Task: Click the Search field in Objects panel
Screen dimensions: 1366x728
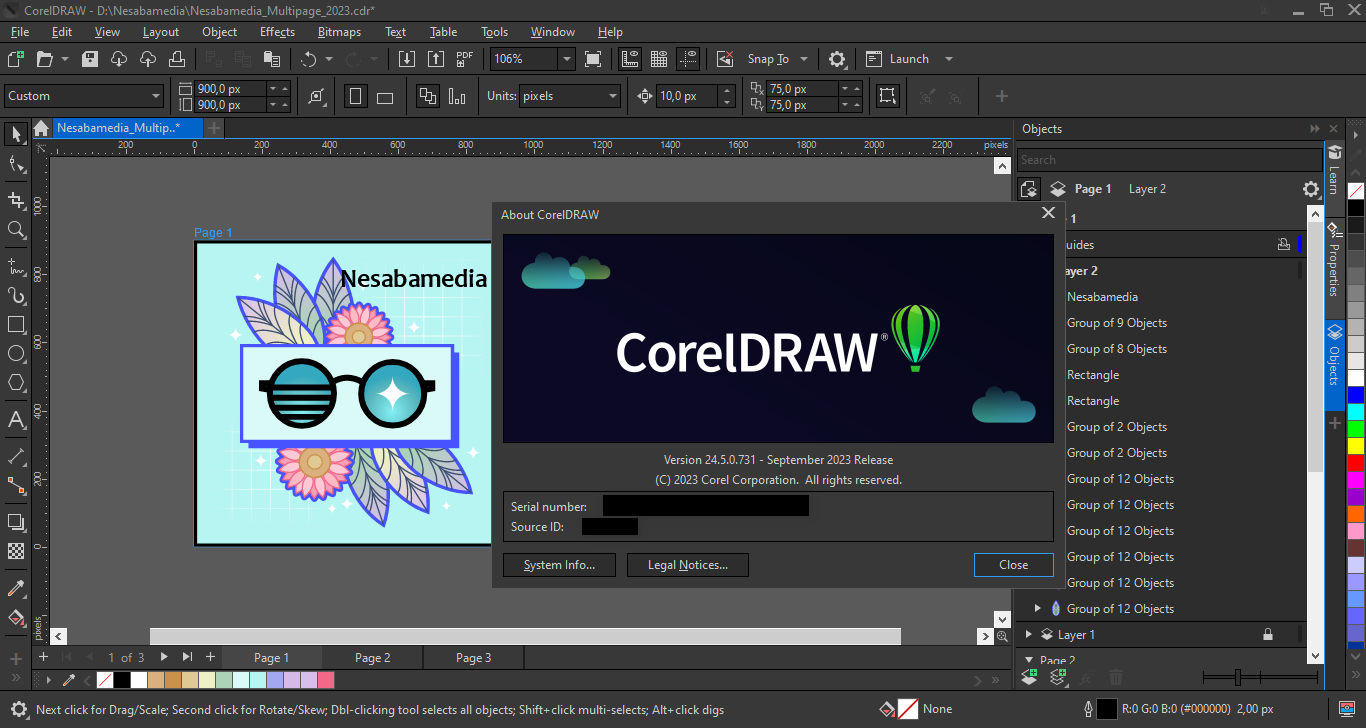Action: coord(1167,160)
